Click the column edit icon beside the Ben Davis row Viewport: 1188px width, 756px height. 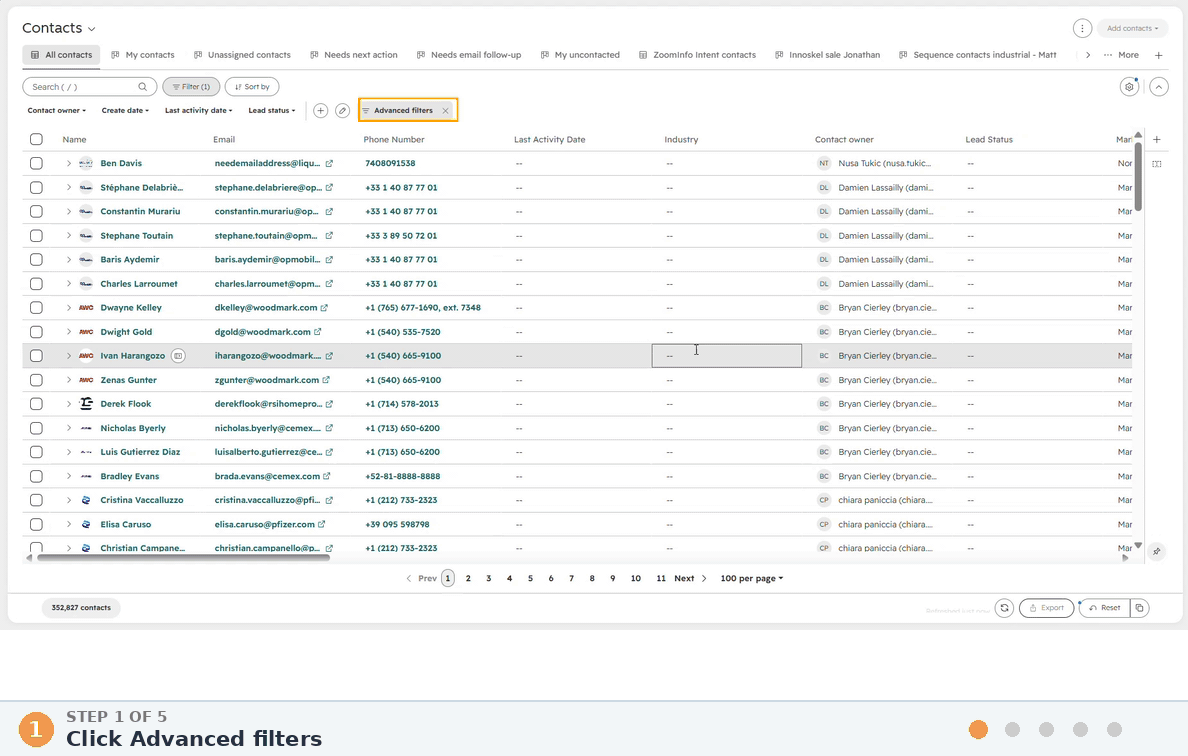pos(1157,164)
